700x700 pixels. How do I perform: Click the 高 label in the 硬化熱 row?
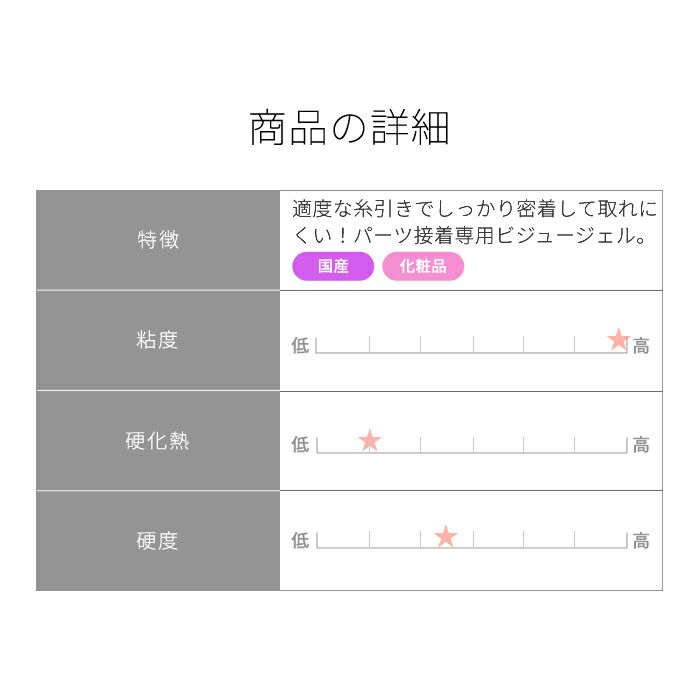(x=641, y=445)
